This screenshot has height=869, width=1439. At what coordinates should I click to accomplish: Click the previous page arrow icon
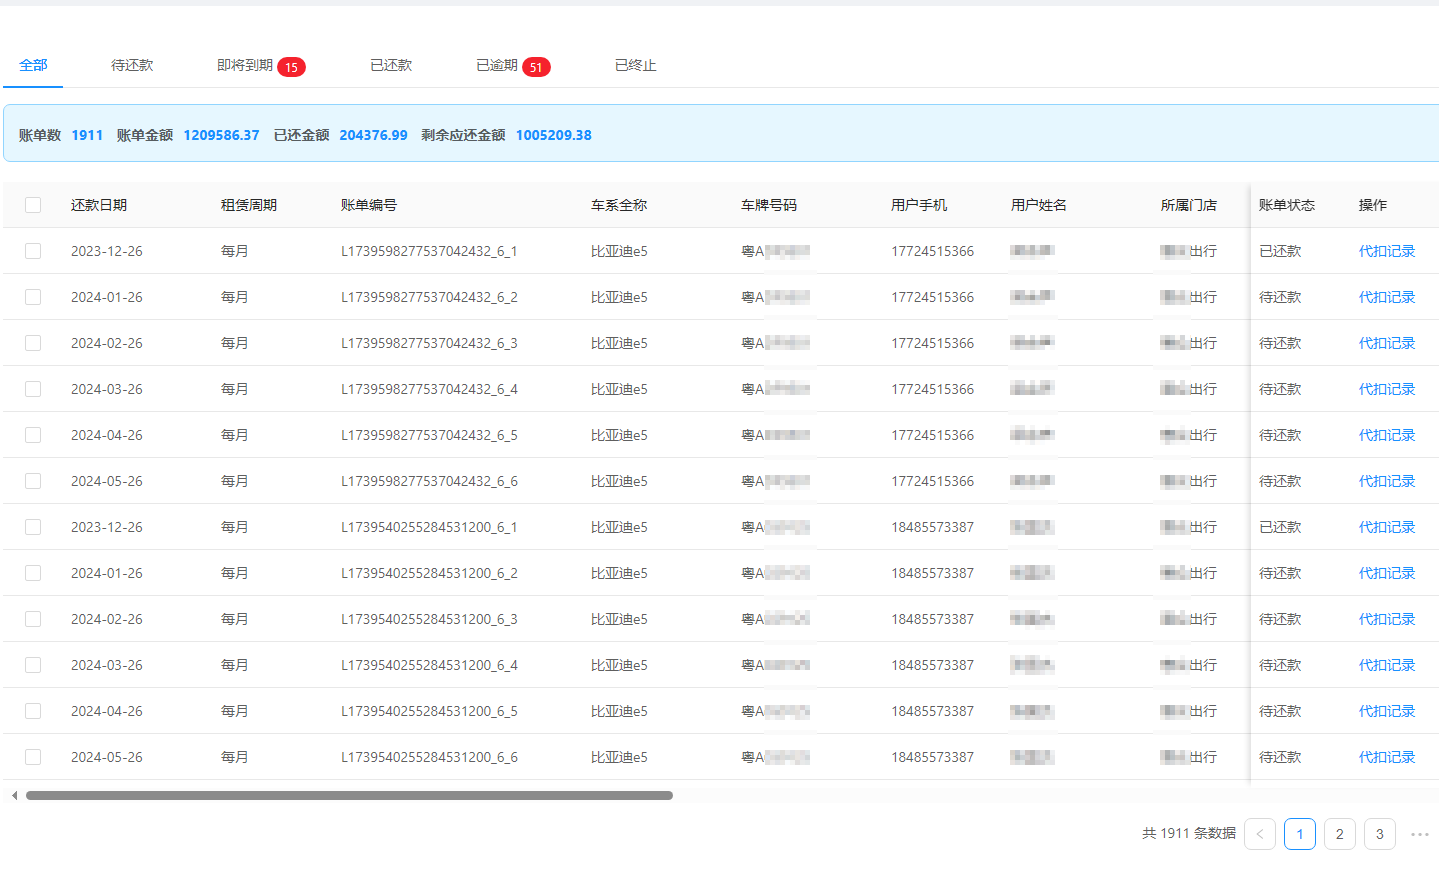coord(1259,834)
